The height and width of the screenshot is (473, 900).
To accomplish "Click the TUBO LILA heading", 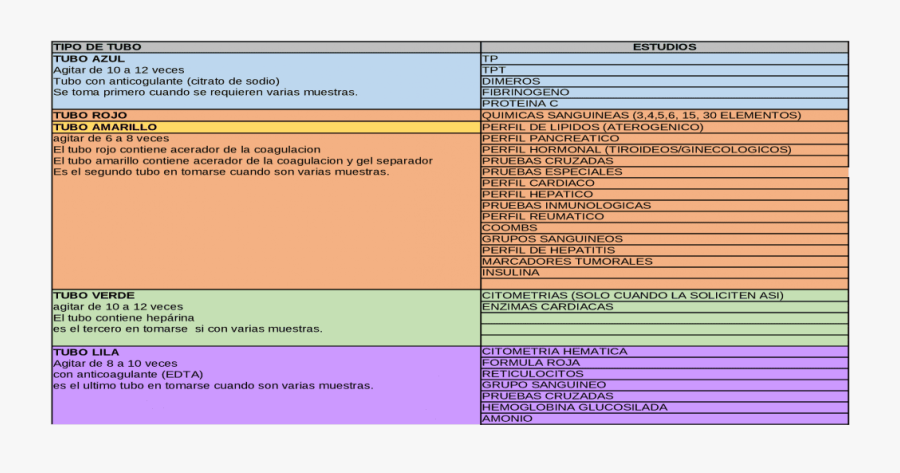I will (86, 353).
